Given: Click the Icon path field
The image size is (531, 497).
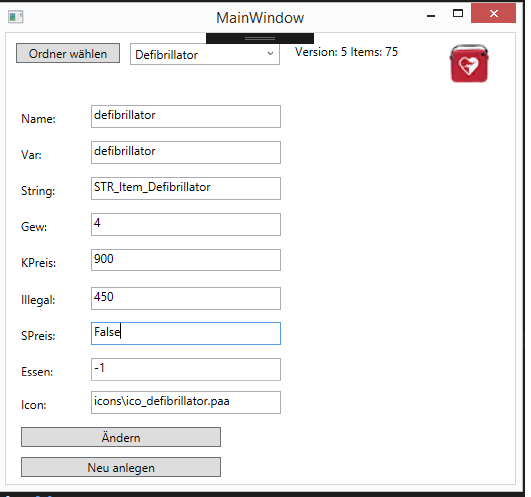Looking at the screenshot, I should tap(186, 403).
